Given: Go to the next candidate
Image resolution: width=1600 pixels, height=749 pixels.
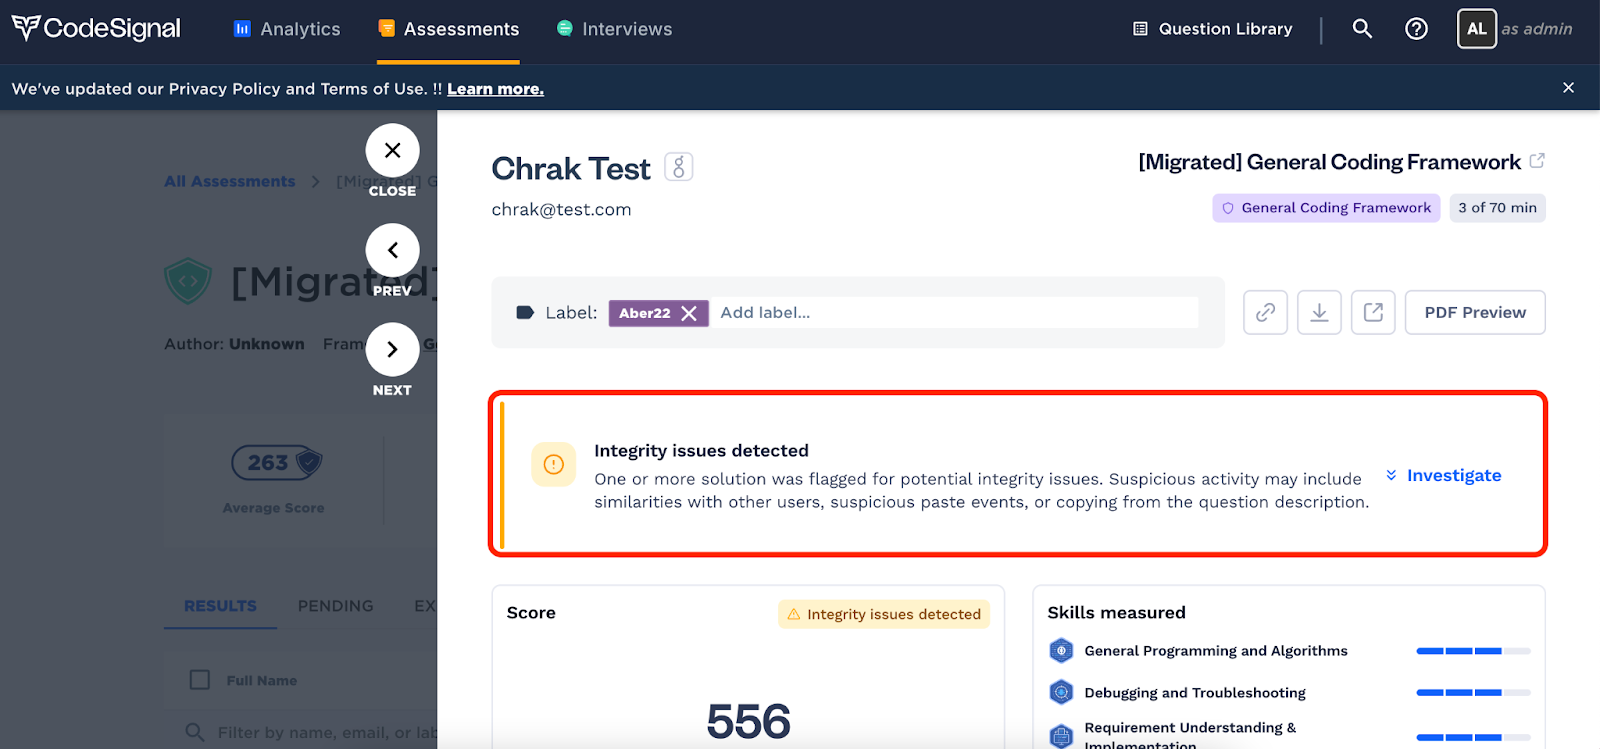Looking at the screenshot, I should coord(392,349).
